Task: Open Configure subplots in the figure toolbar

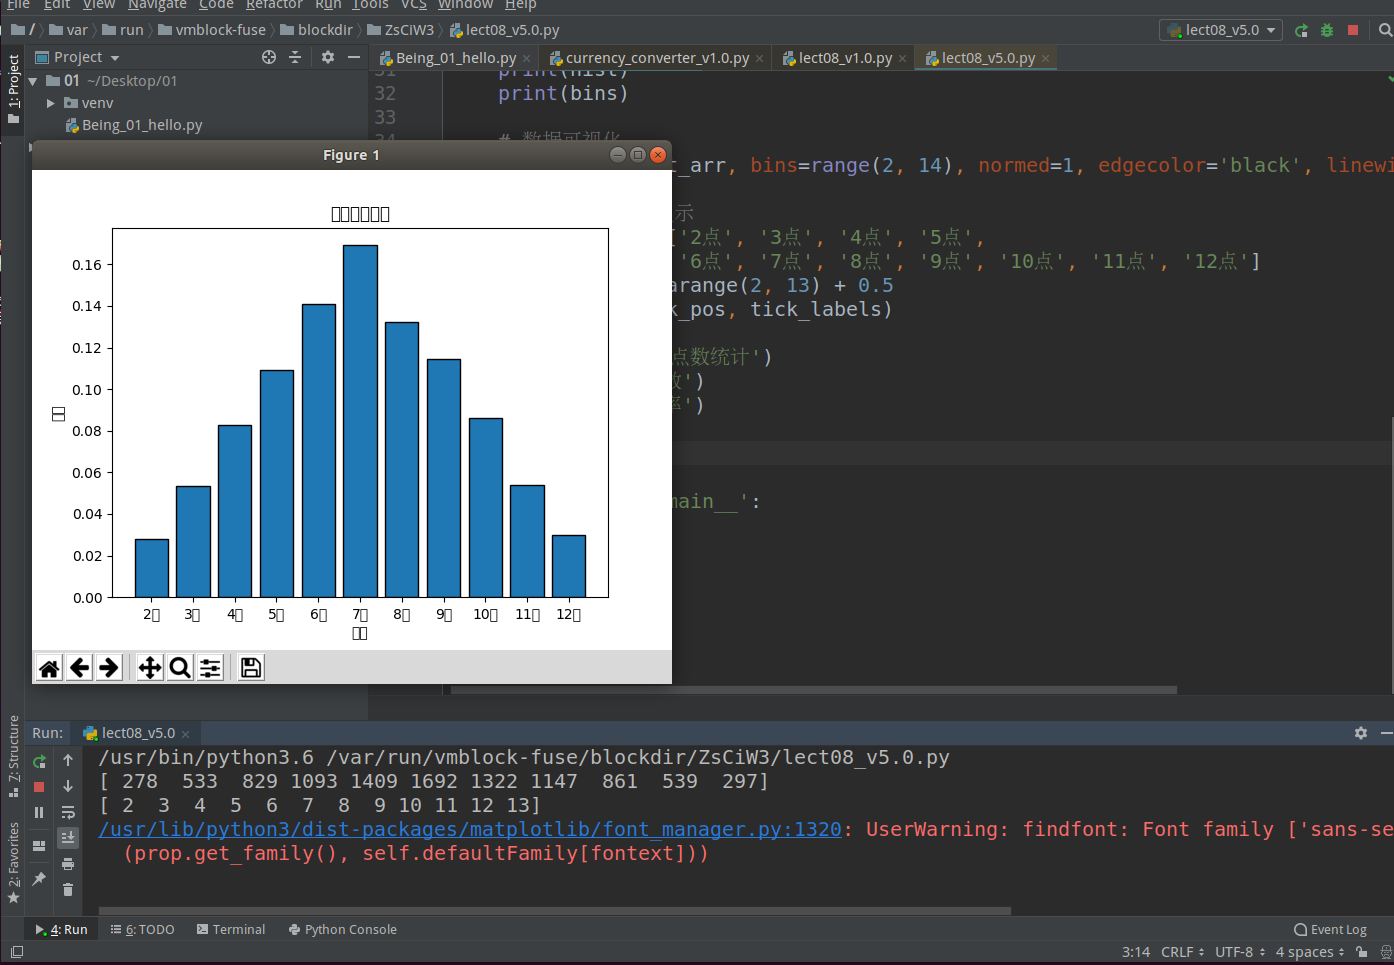Action: point(210,668)
